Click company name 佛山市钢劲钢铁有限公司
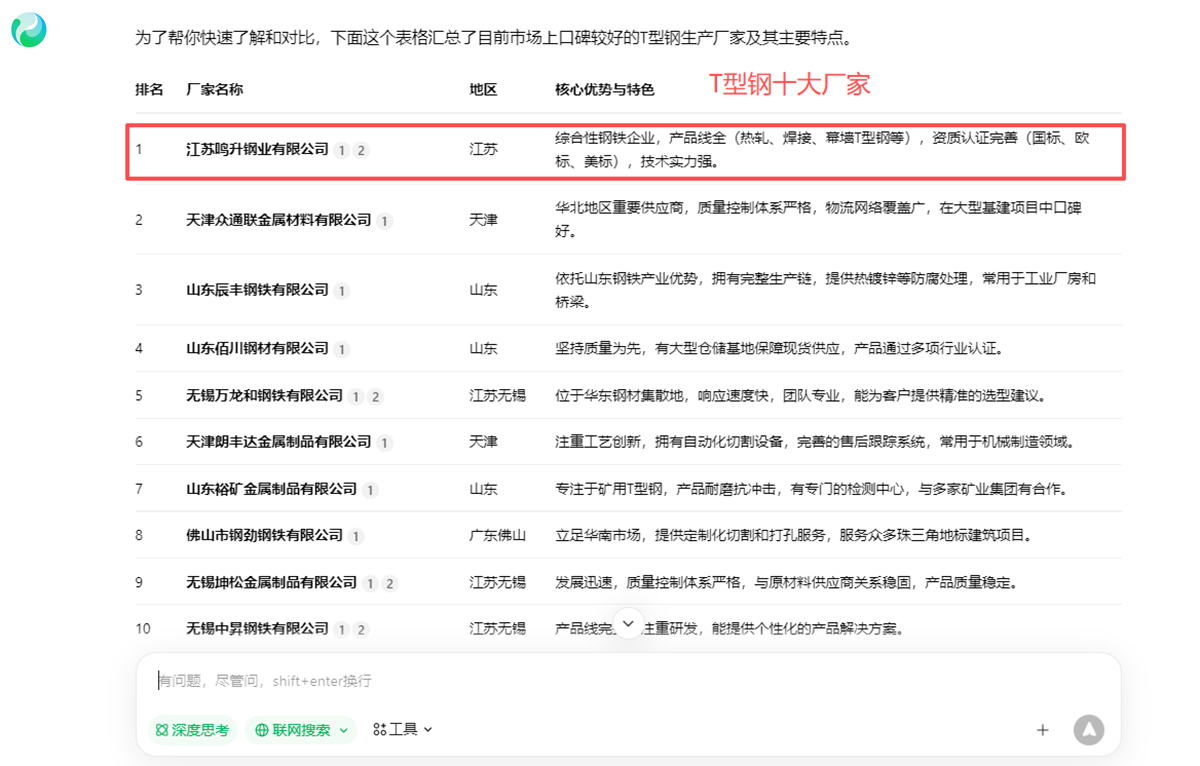The height and width of the screenshot is (766, 1200). coord(264,536)
